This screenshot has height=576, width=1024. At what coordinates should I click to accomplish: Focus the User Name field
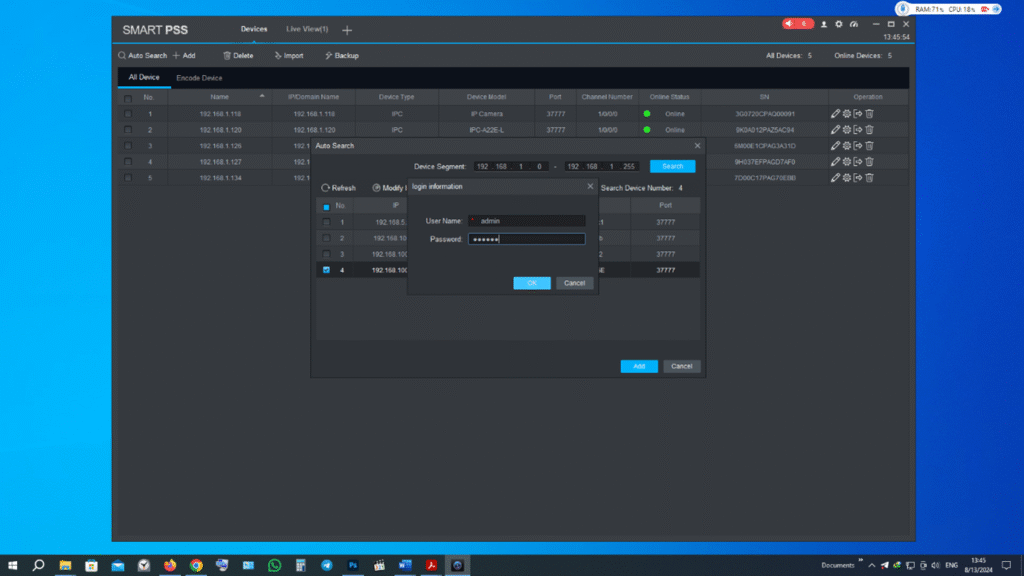[526, 221]
